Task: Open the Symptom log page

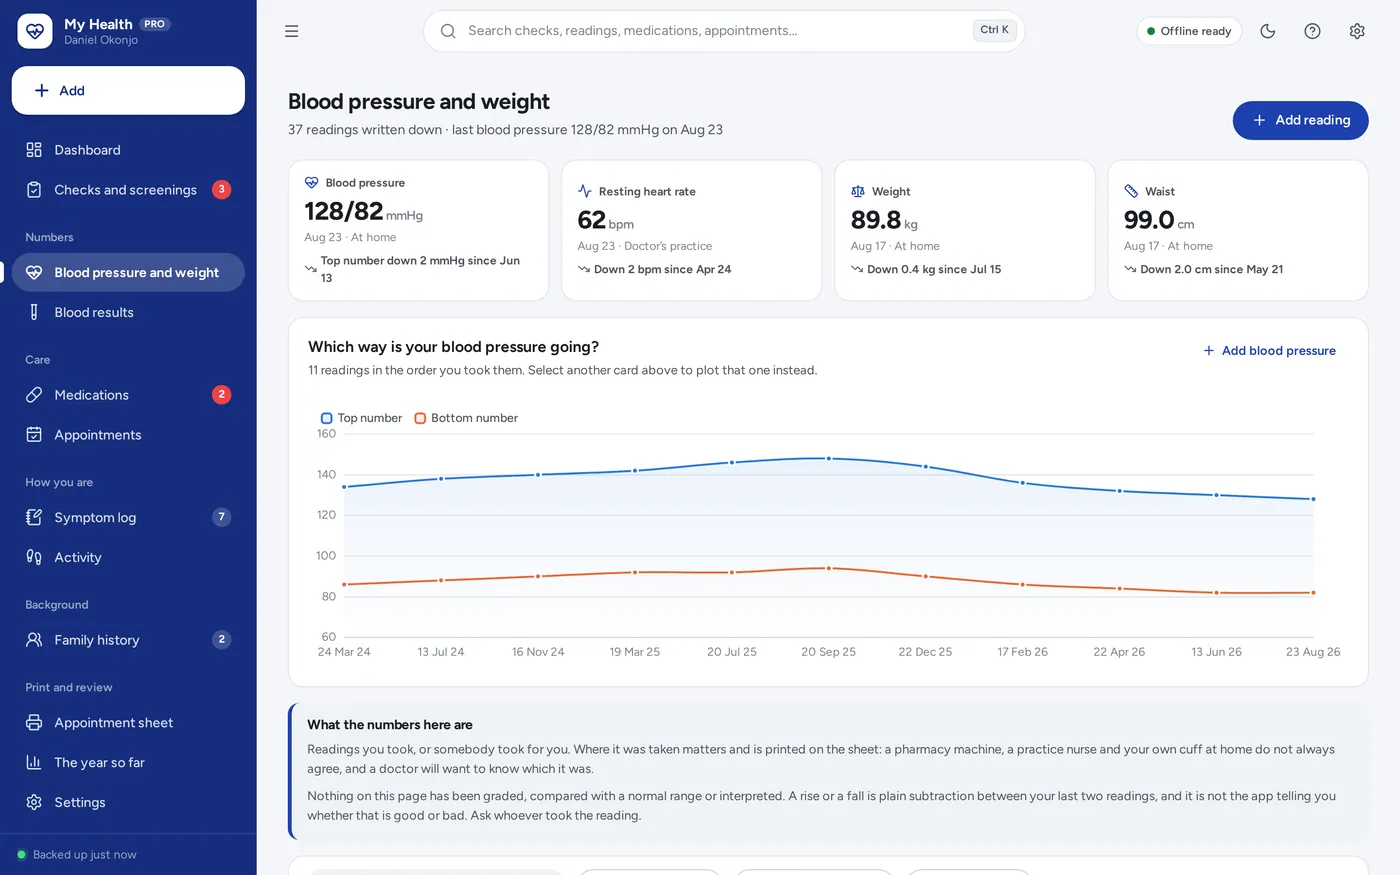Action: click(x=128, y=517)
